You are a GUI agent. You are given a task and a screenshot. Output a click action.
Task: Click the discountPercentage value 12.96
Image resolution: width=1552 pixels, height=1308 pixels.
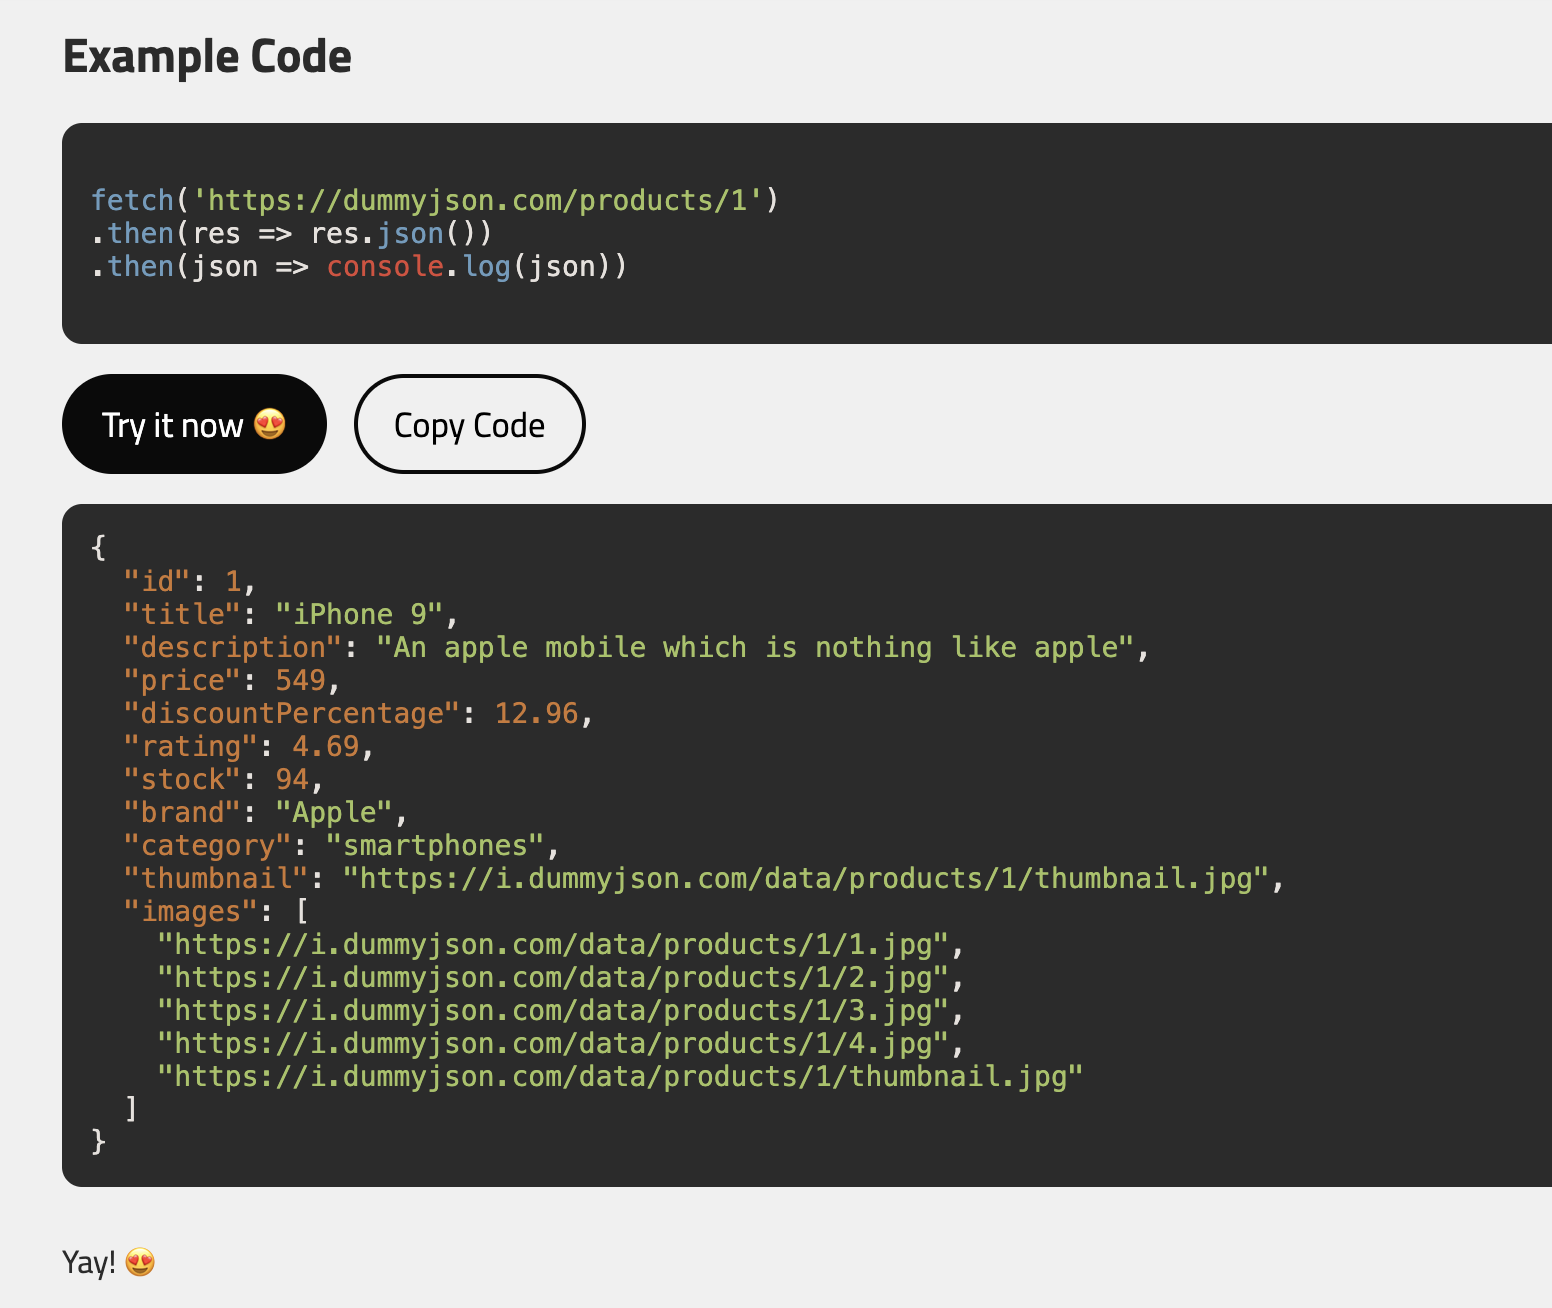536,713
